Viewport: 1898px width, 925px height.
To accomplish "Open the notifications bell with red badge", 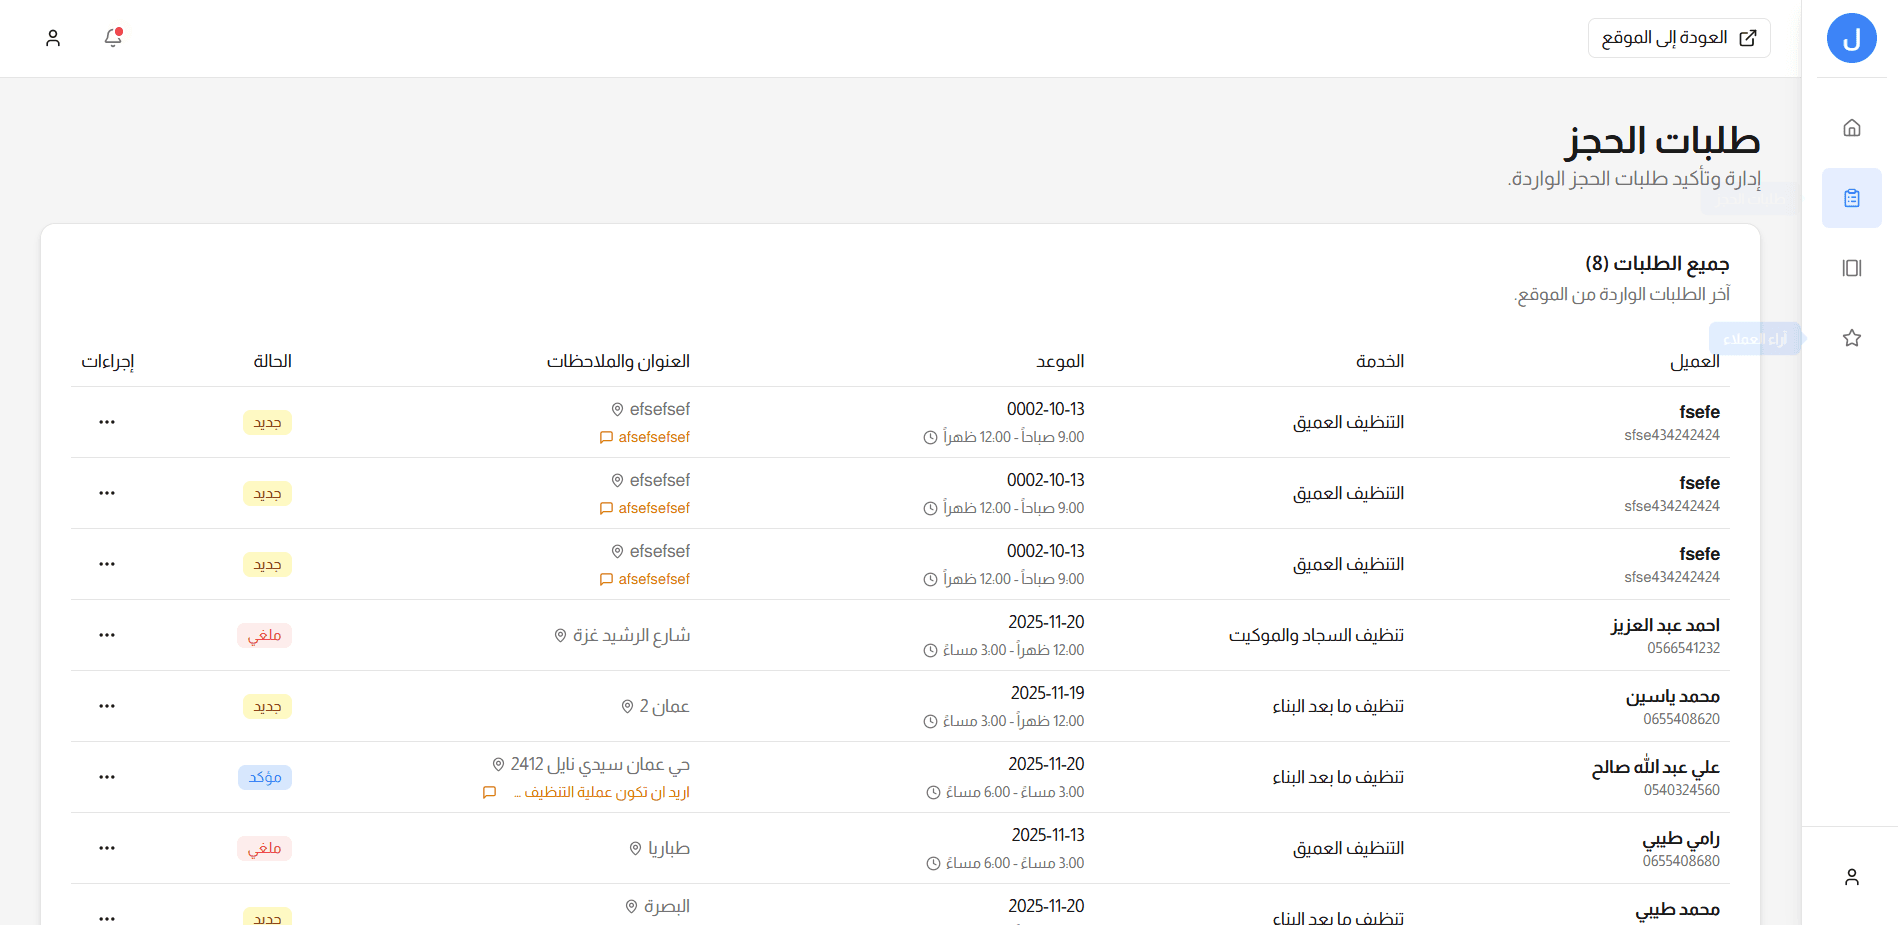I will click(112, 38).
